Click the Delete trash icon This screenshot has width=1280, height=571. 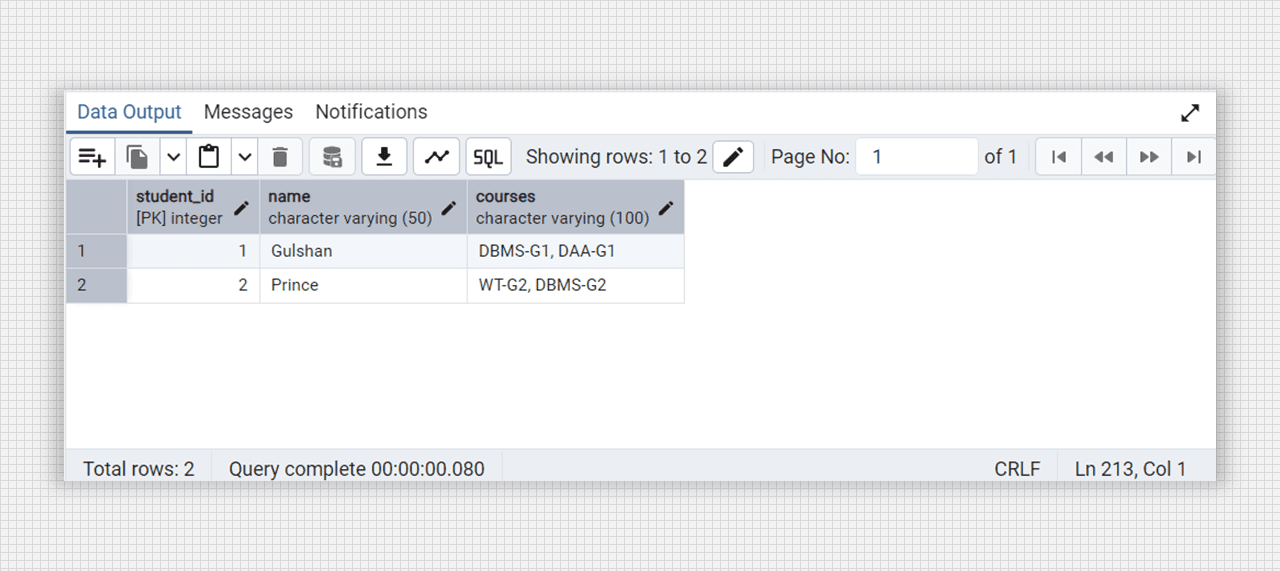(x=280, y=157)
